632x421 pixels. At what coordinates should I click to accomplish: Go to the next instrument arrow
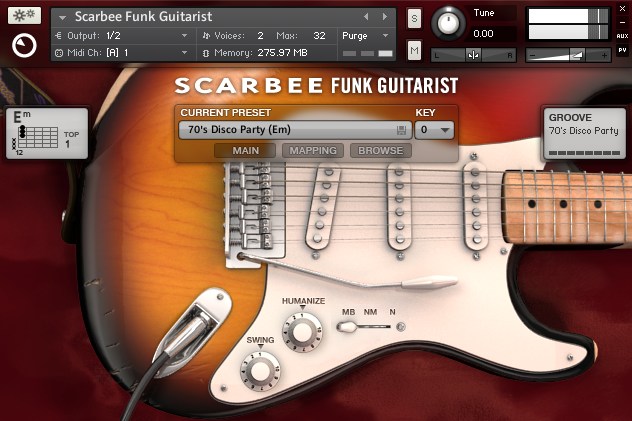click(x=384, y=17)
